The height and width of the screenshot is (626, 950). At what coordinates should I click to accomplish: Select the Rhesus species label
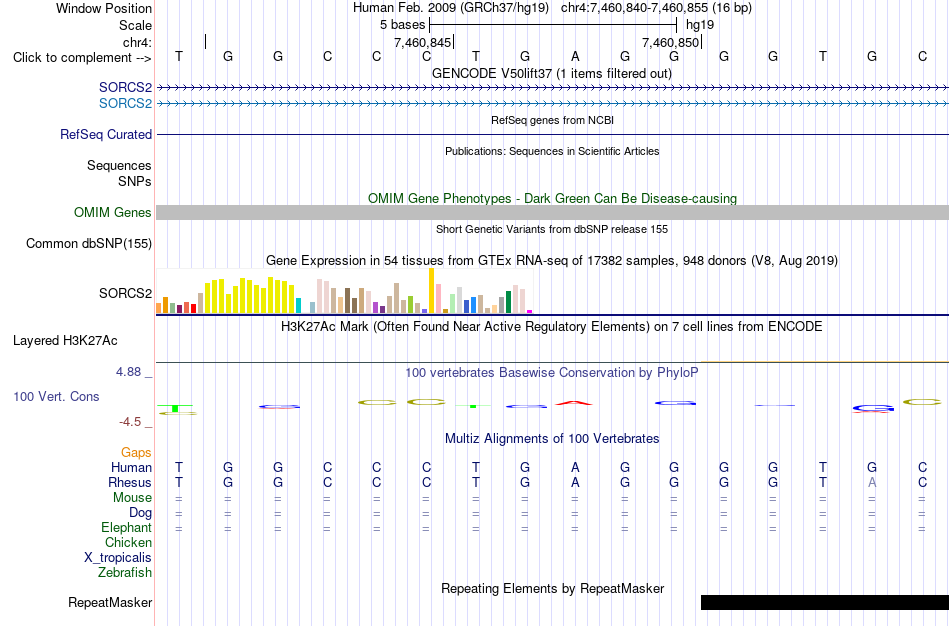pyautogui.click(x=130, y=482)
